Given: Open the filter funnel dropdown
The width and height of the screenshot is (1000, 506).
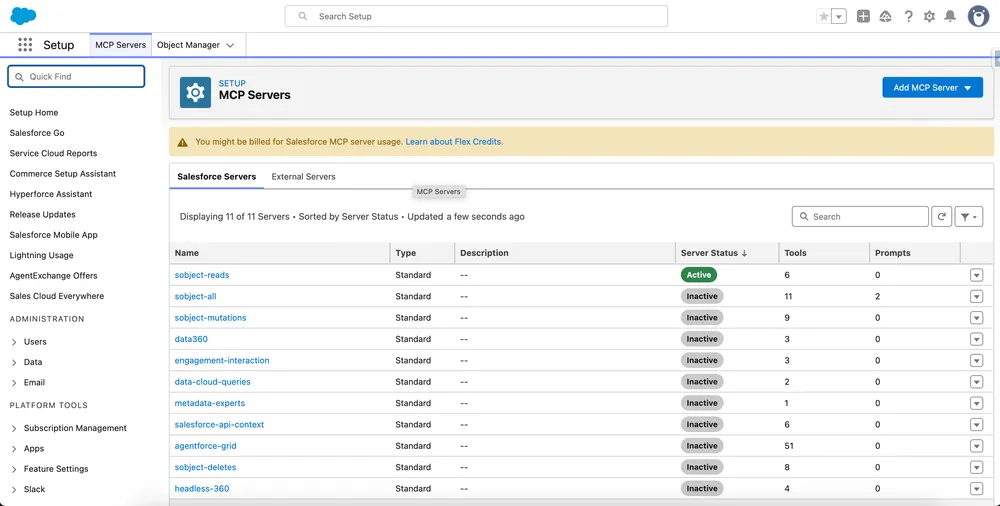Looking at the screenshot, I should [x=969, y=217].
